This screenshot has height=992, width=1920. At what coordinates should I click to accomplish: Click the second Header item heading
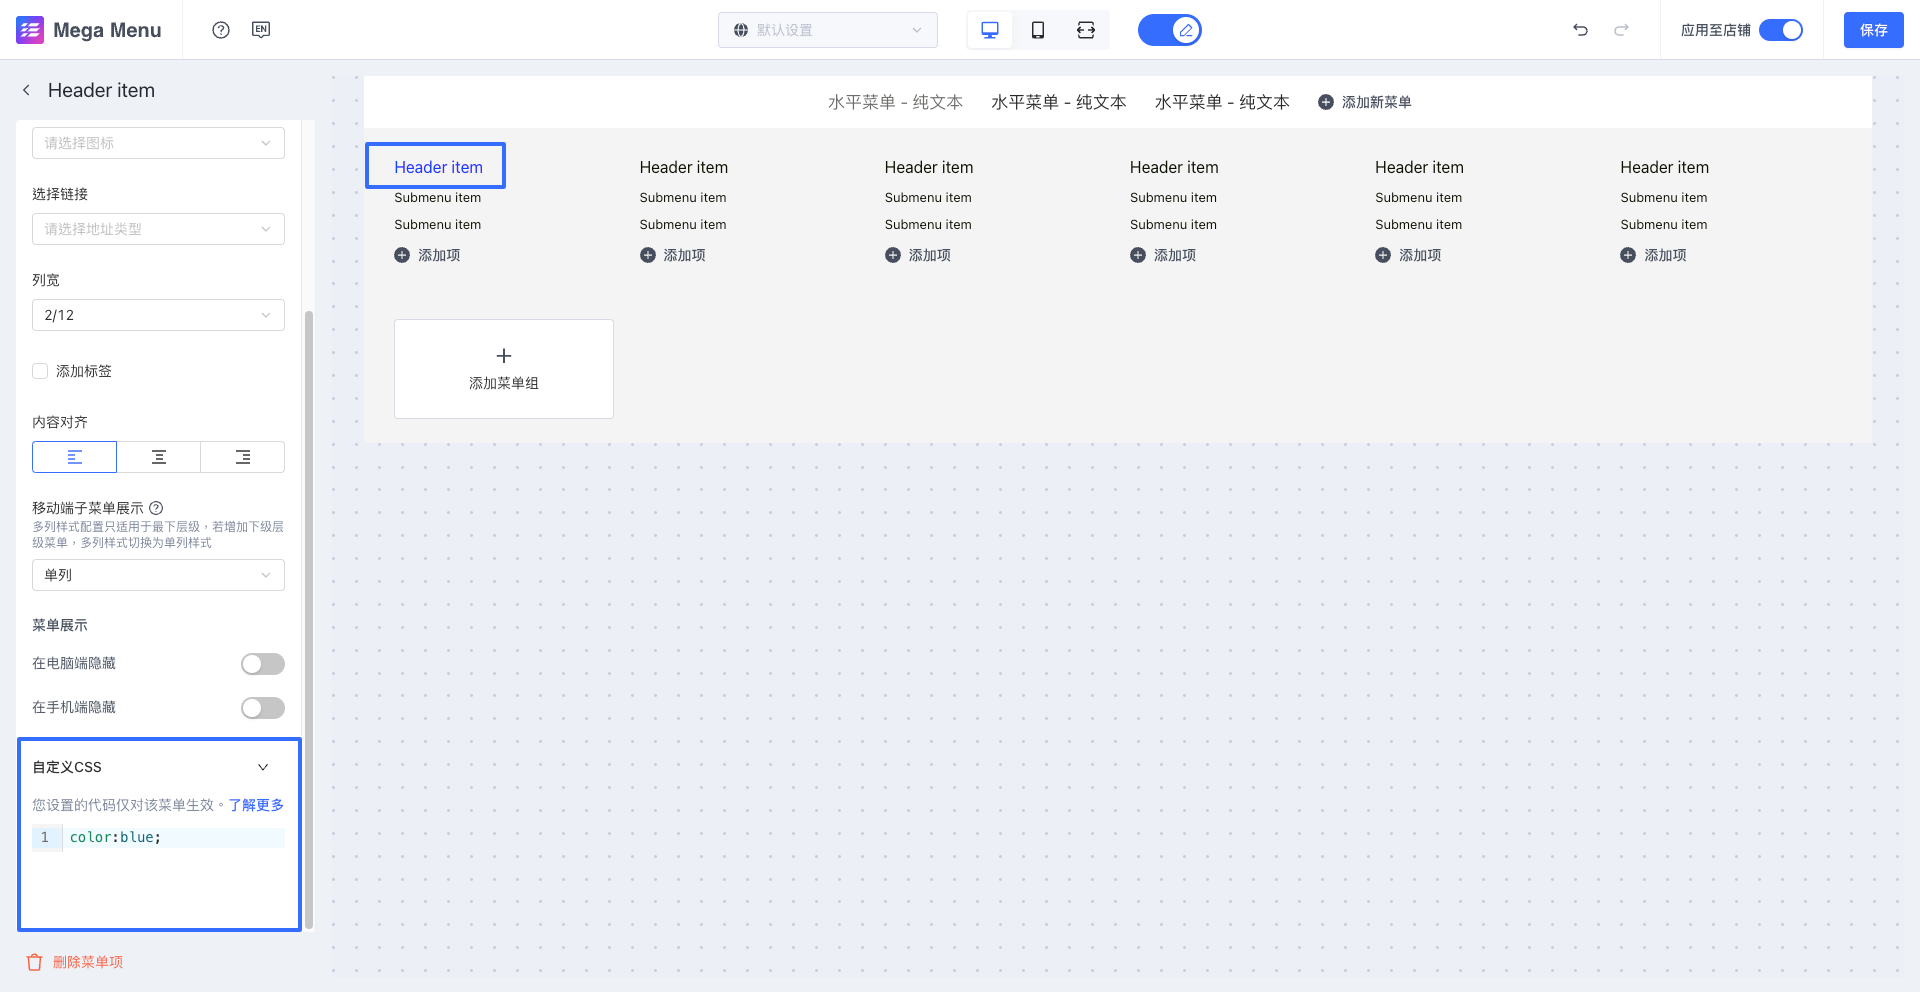click(684, 167)
